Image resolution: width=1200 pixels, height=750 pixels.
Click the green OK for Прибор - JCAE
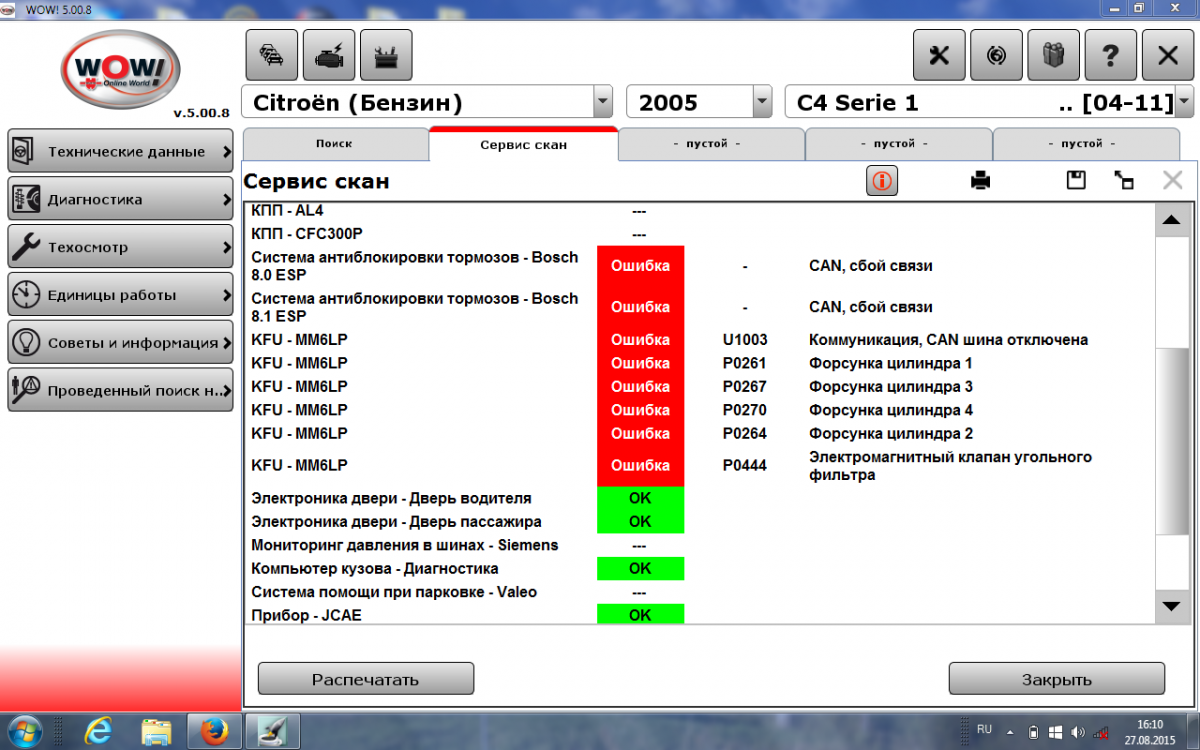640,615
